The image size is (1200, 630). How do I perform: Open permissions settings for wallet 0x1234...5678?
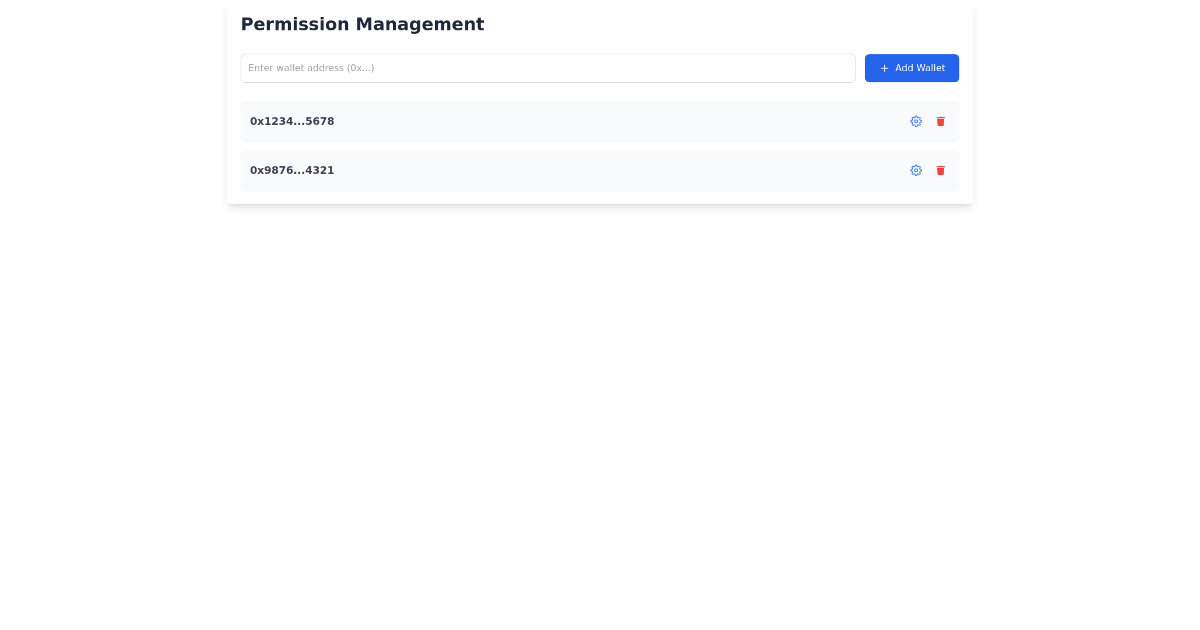[x=916, y=121]
